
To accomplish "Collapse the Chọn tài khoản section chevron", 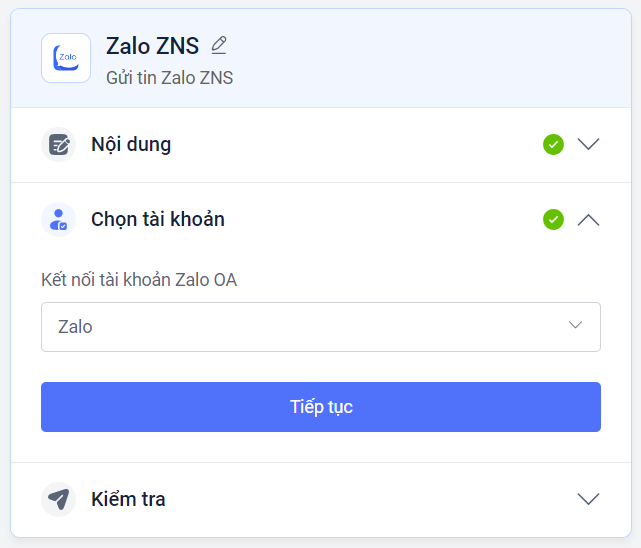I will pyautogui.click(x=589, y=219).
